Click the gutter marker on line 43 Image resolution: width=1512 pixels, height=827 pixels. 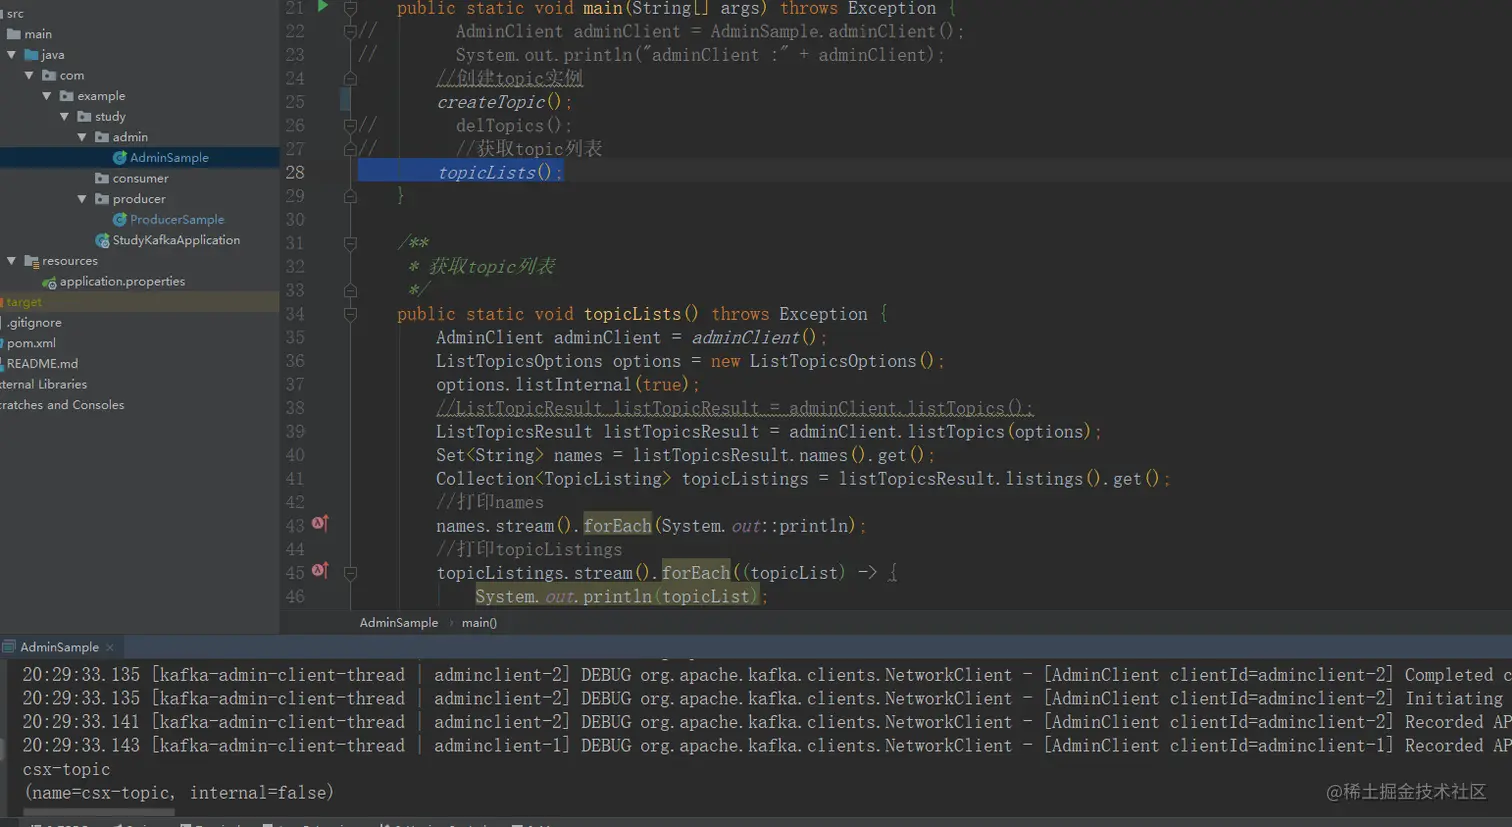[320, 523]
